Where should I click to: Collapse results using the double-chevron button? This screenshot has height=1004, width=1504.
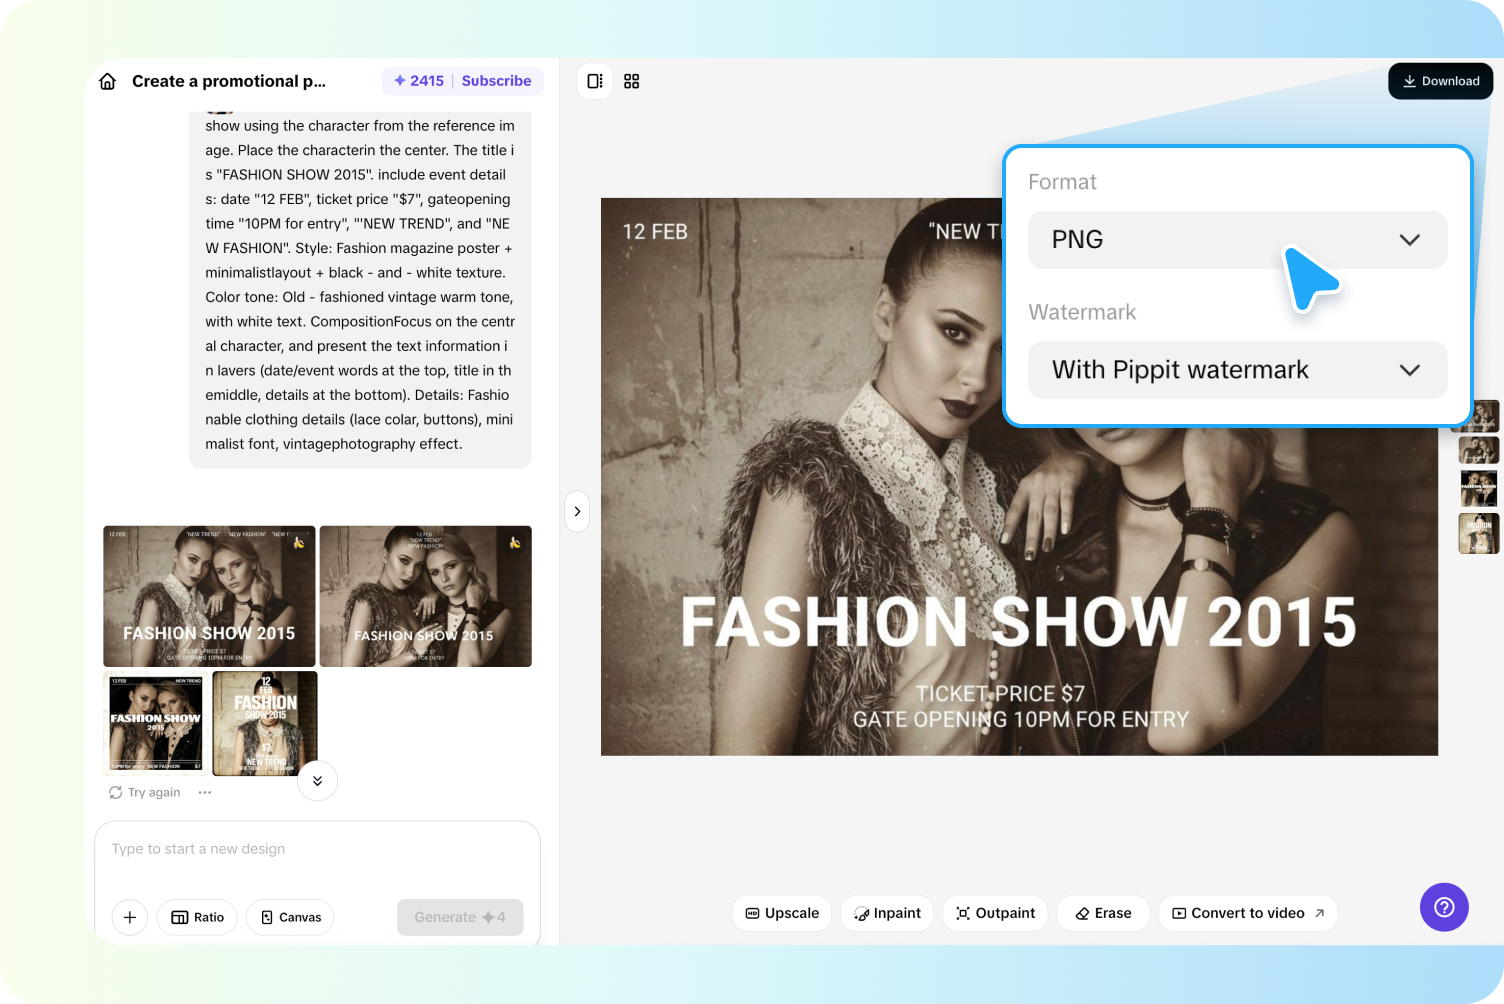click(x=317, y=781)
